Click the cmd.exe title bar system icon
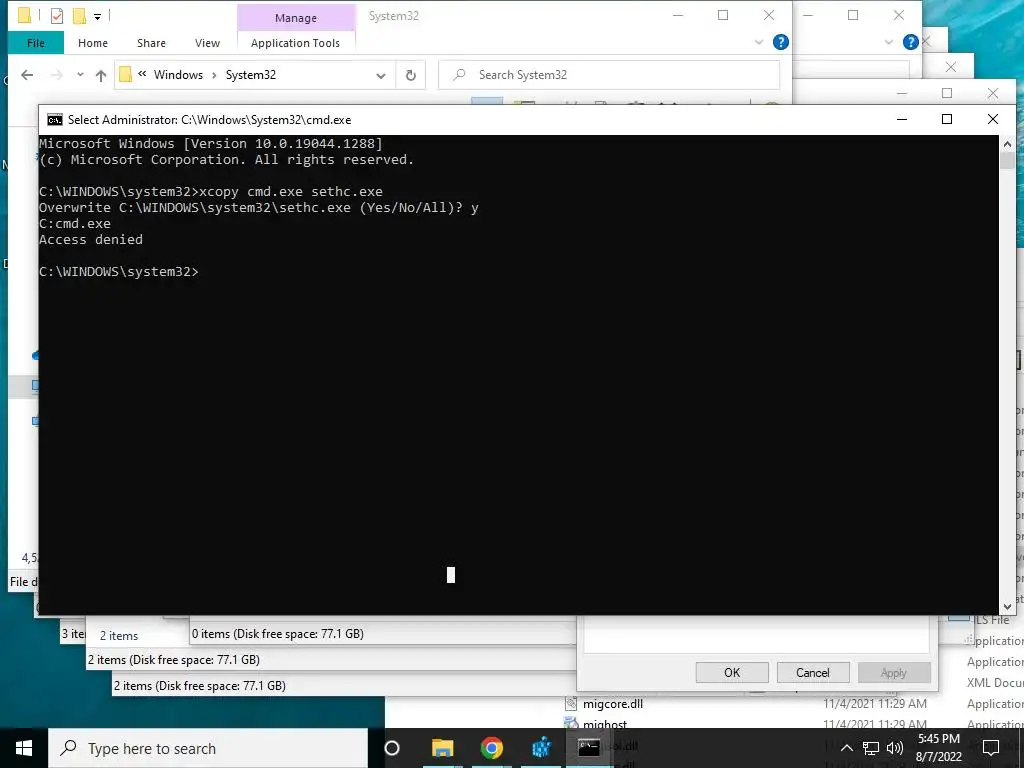The height and width of the screenshot is (768, 1024). click(55, 120)
